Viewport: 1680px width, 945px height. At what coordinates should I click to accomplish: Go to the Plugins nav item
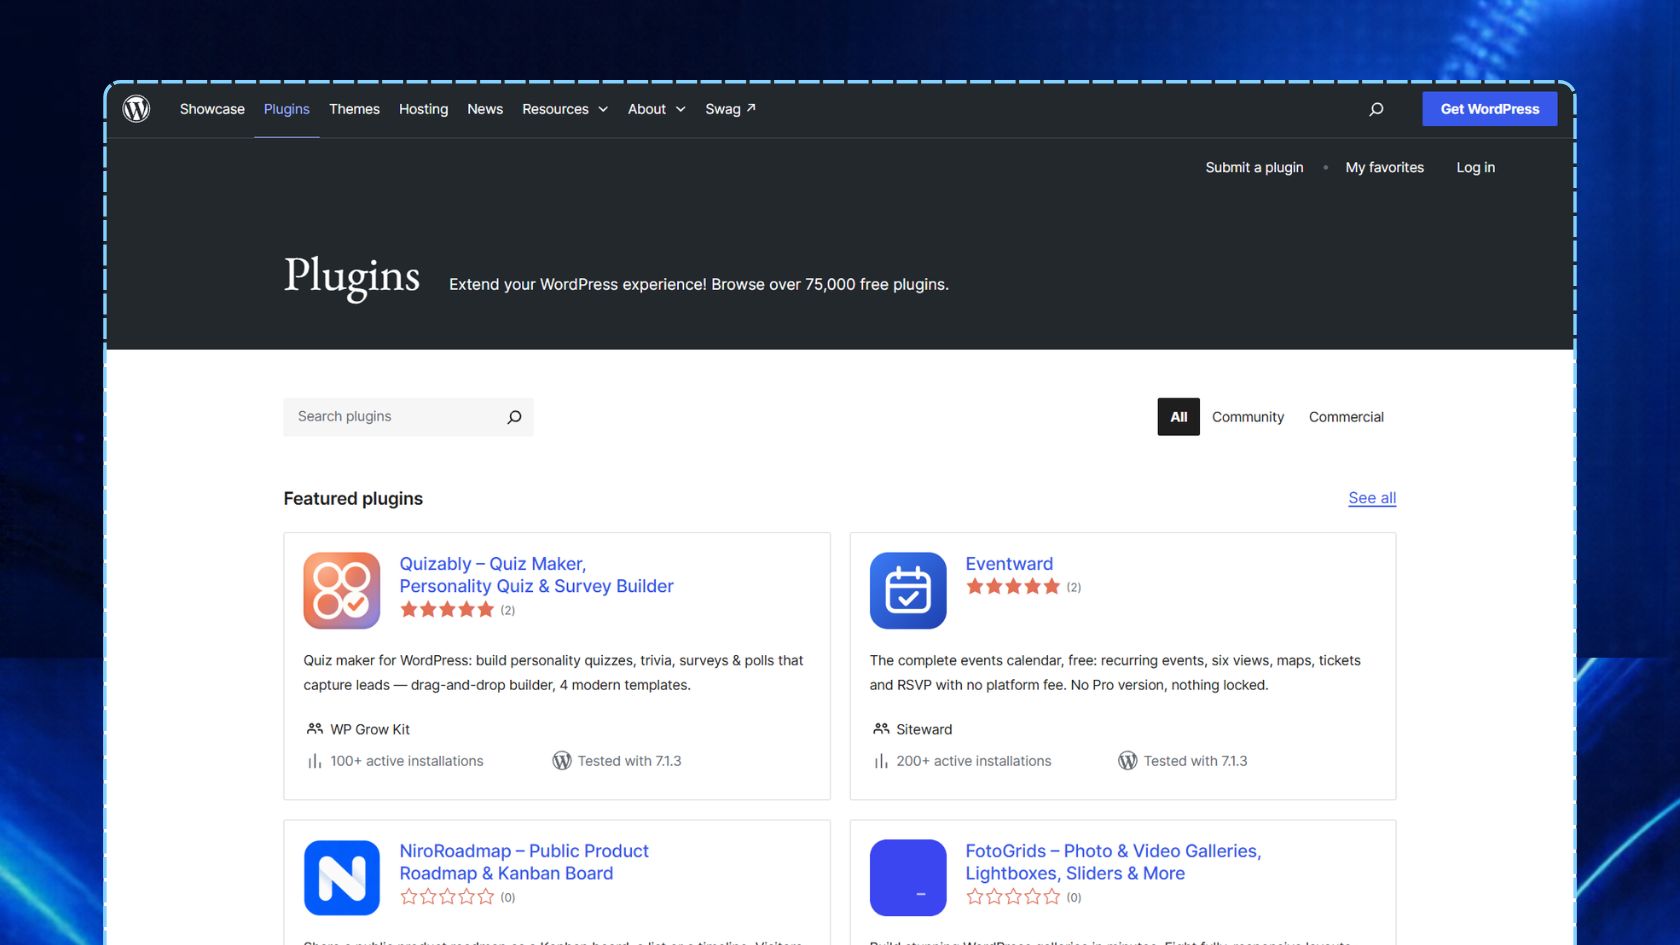point(287,109)
